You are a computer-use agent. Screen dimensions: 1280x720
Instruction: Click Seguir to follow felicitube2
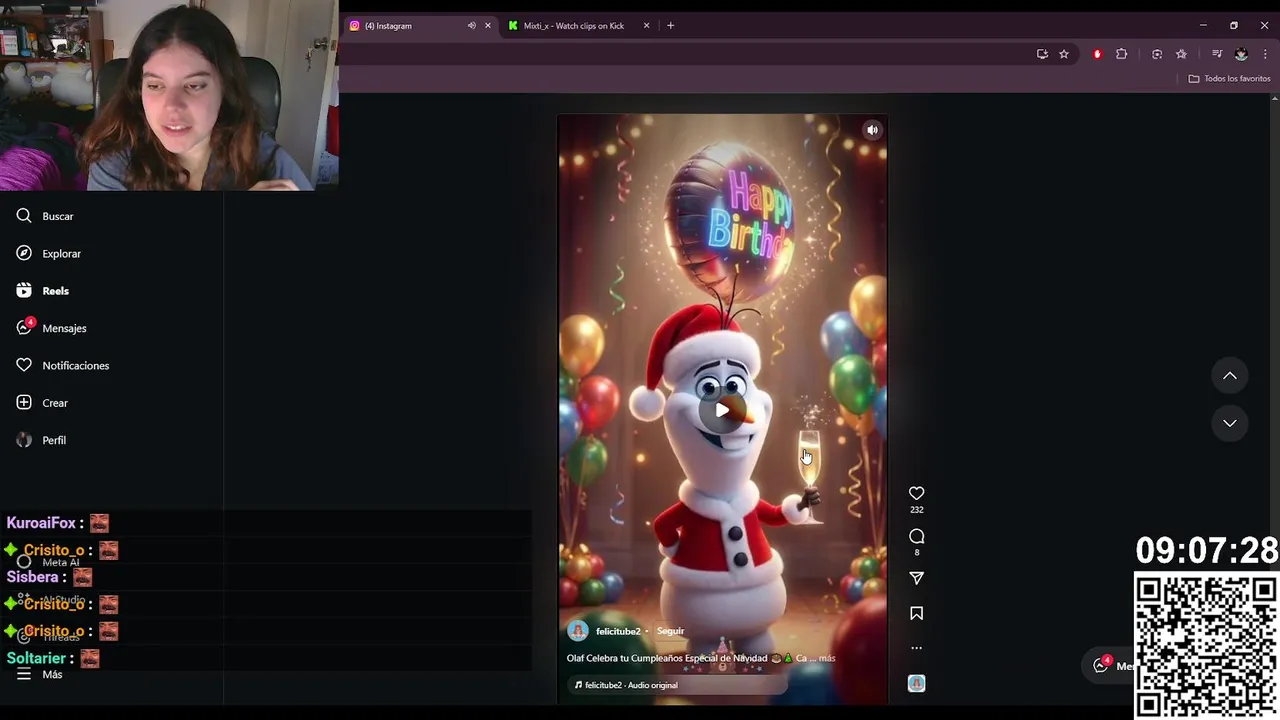pos(670,631)
